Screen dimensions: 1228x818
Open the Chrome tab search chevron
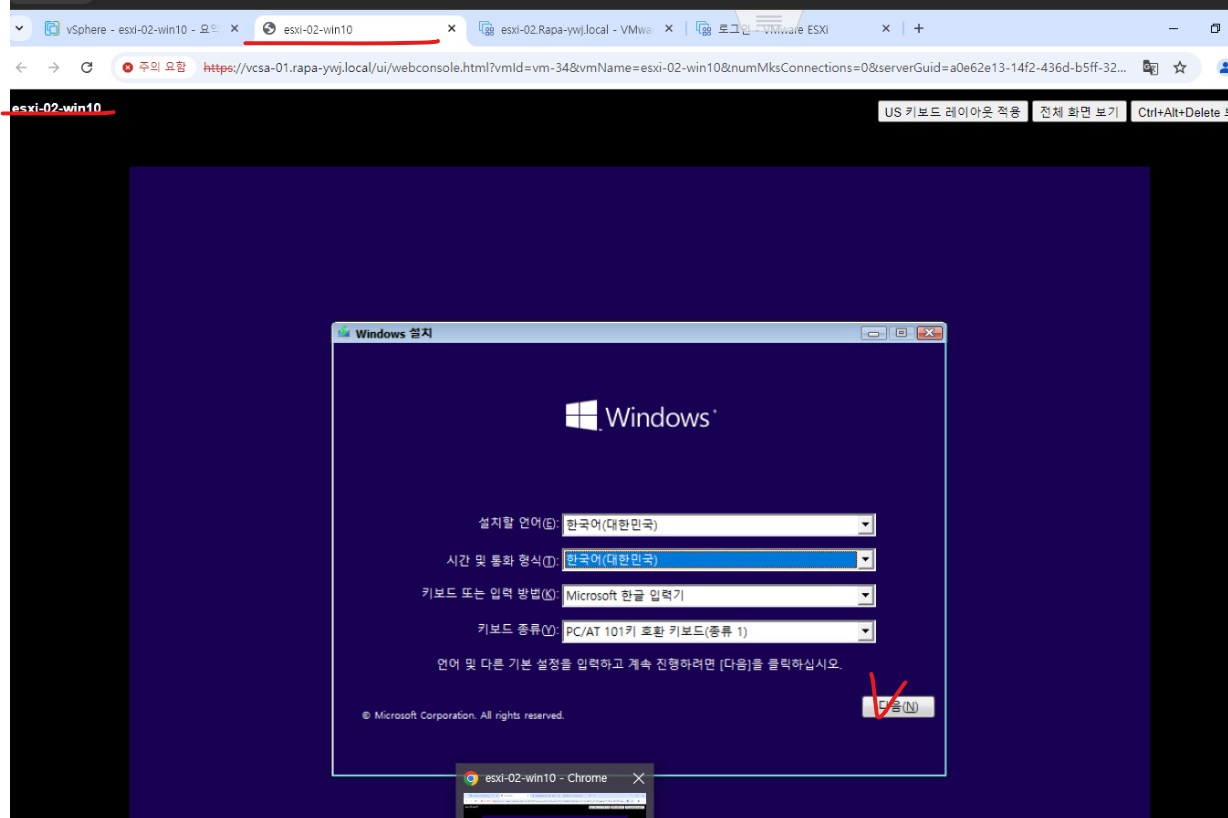[20, 29]
